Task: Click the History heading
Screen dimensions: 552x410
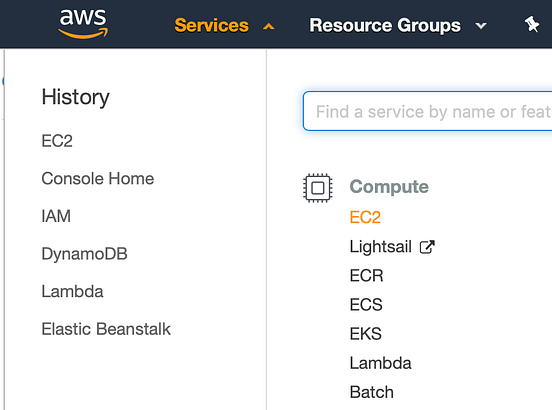Action: tap(76, 97)
